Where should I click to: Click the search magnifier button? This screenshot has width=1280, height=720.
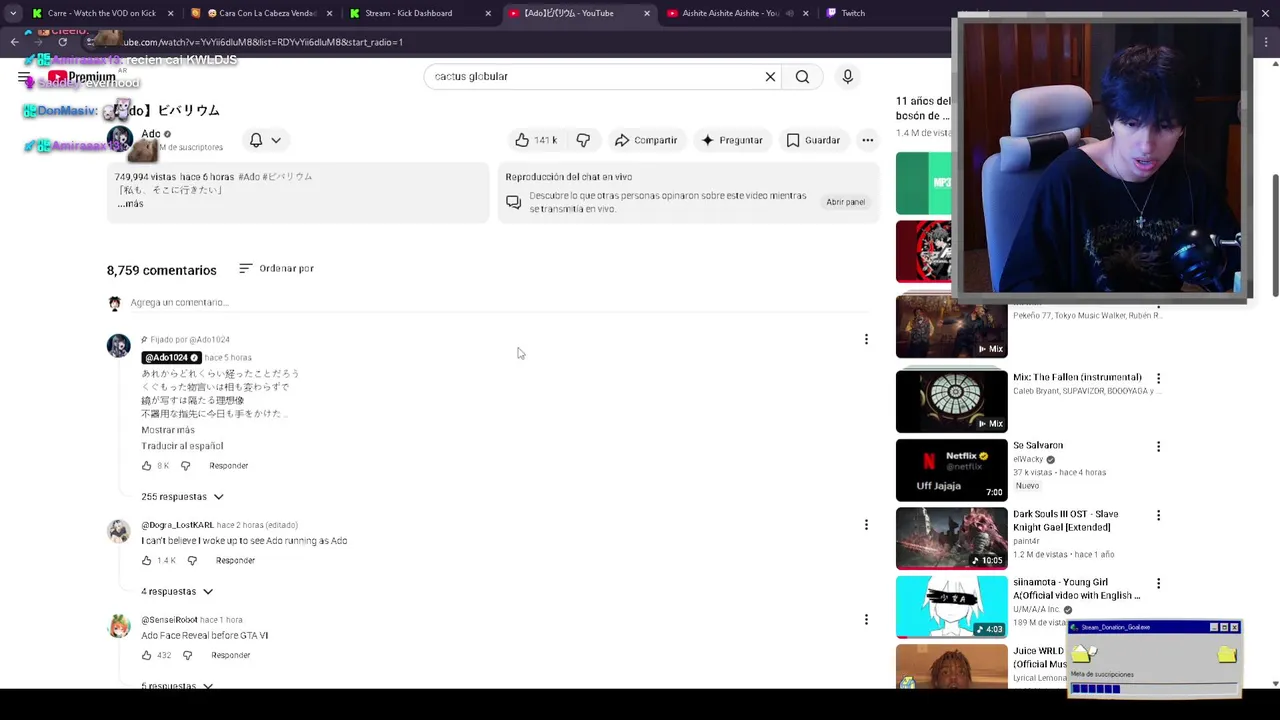pyautogui.click(x=802, y=76)
